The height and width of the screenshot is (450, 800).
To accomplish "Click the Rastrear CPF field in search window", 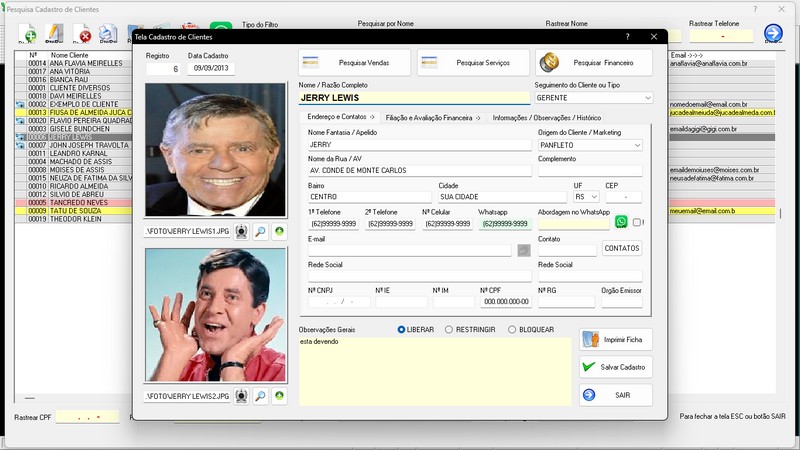I will pyautogui.click(x=87, y=417).
